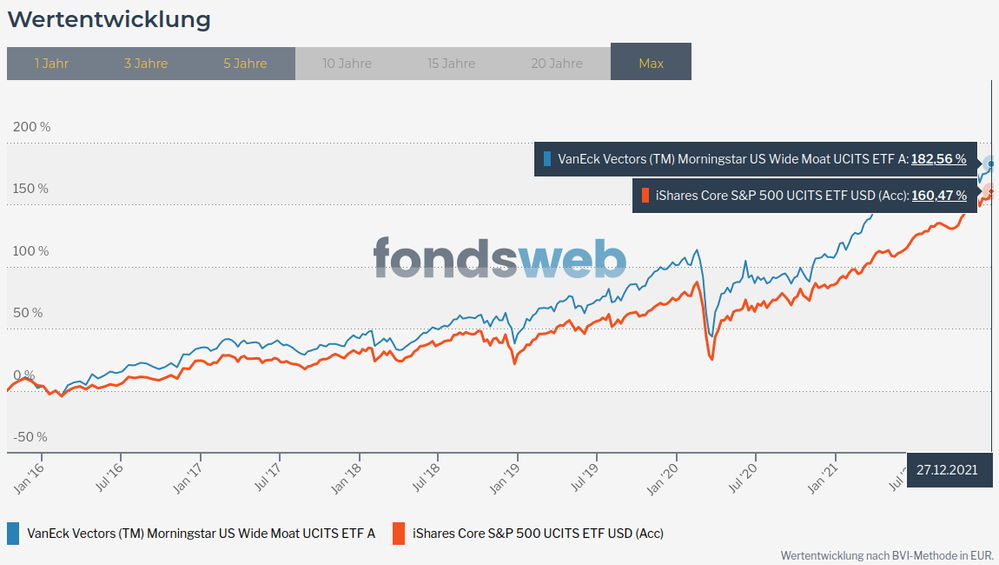Image resolution: width=999 pixels, height=565 pixels.
Task: Select the "1 Jahr" time range tab
Action: (51, 63)
